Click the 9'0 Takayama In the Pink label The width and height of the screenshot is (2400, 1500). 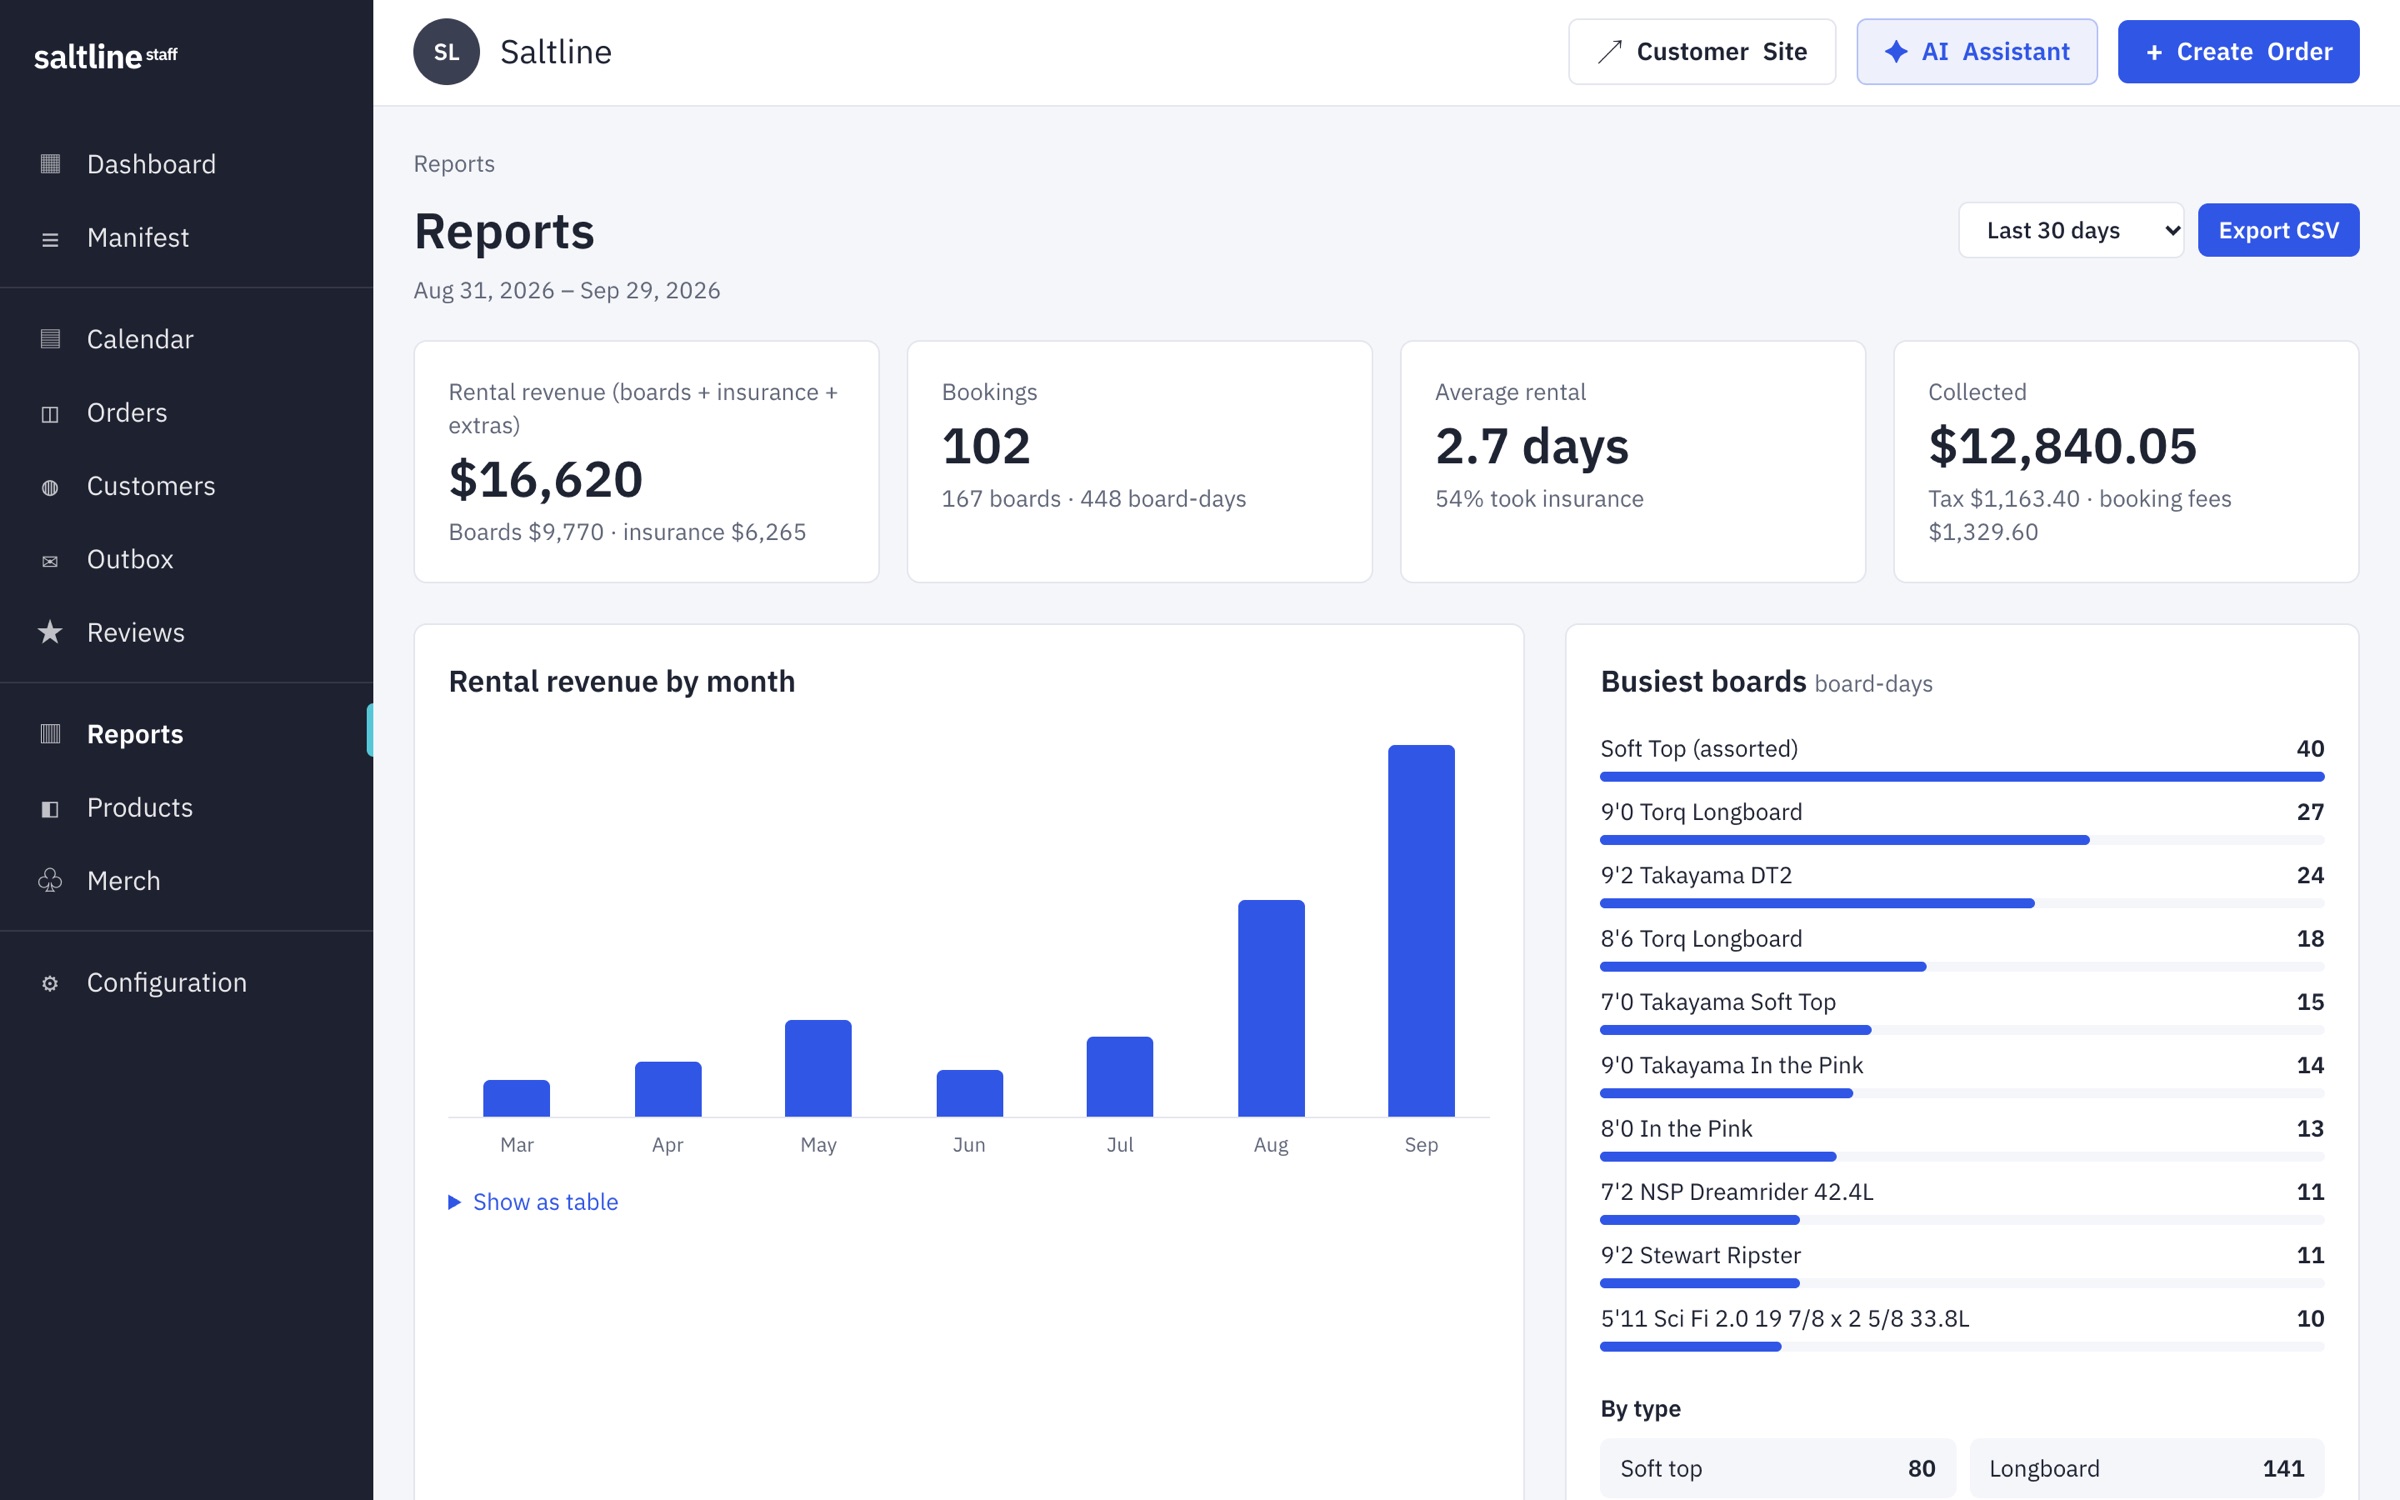point(1732,1066)
